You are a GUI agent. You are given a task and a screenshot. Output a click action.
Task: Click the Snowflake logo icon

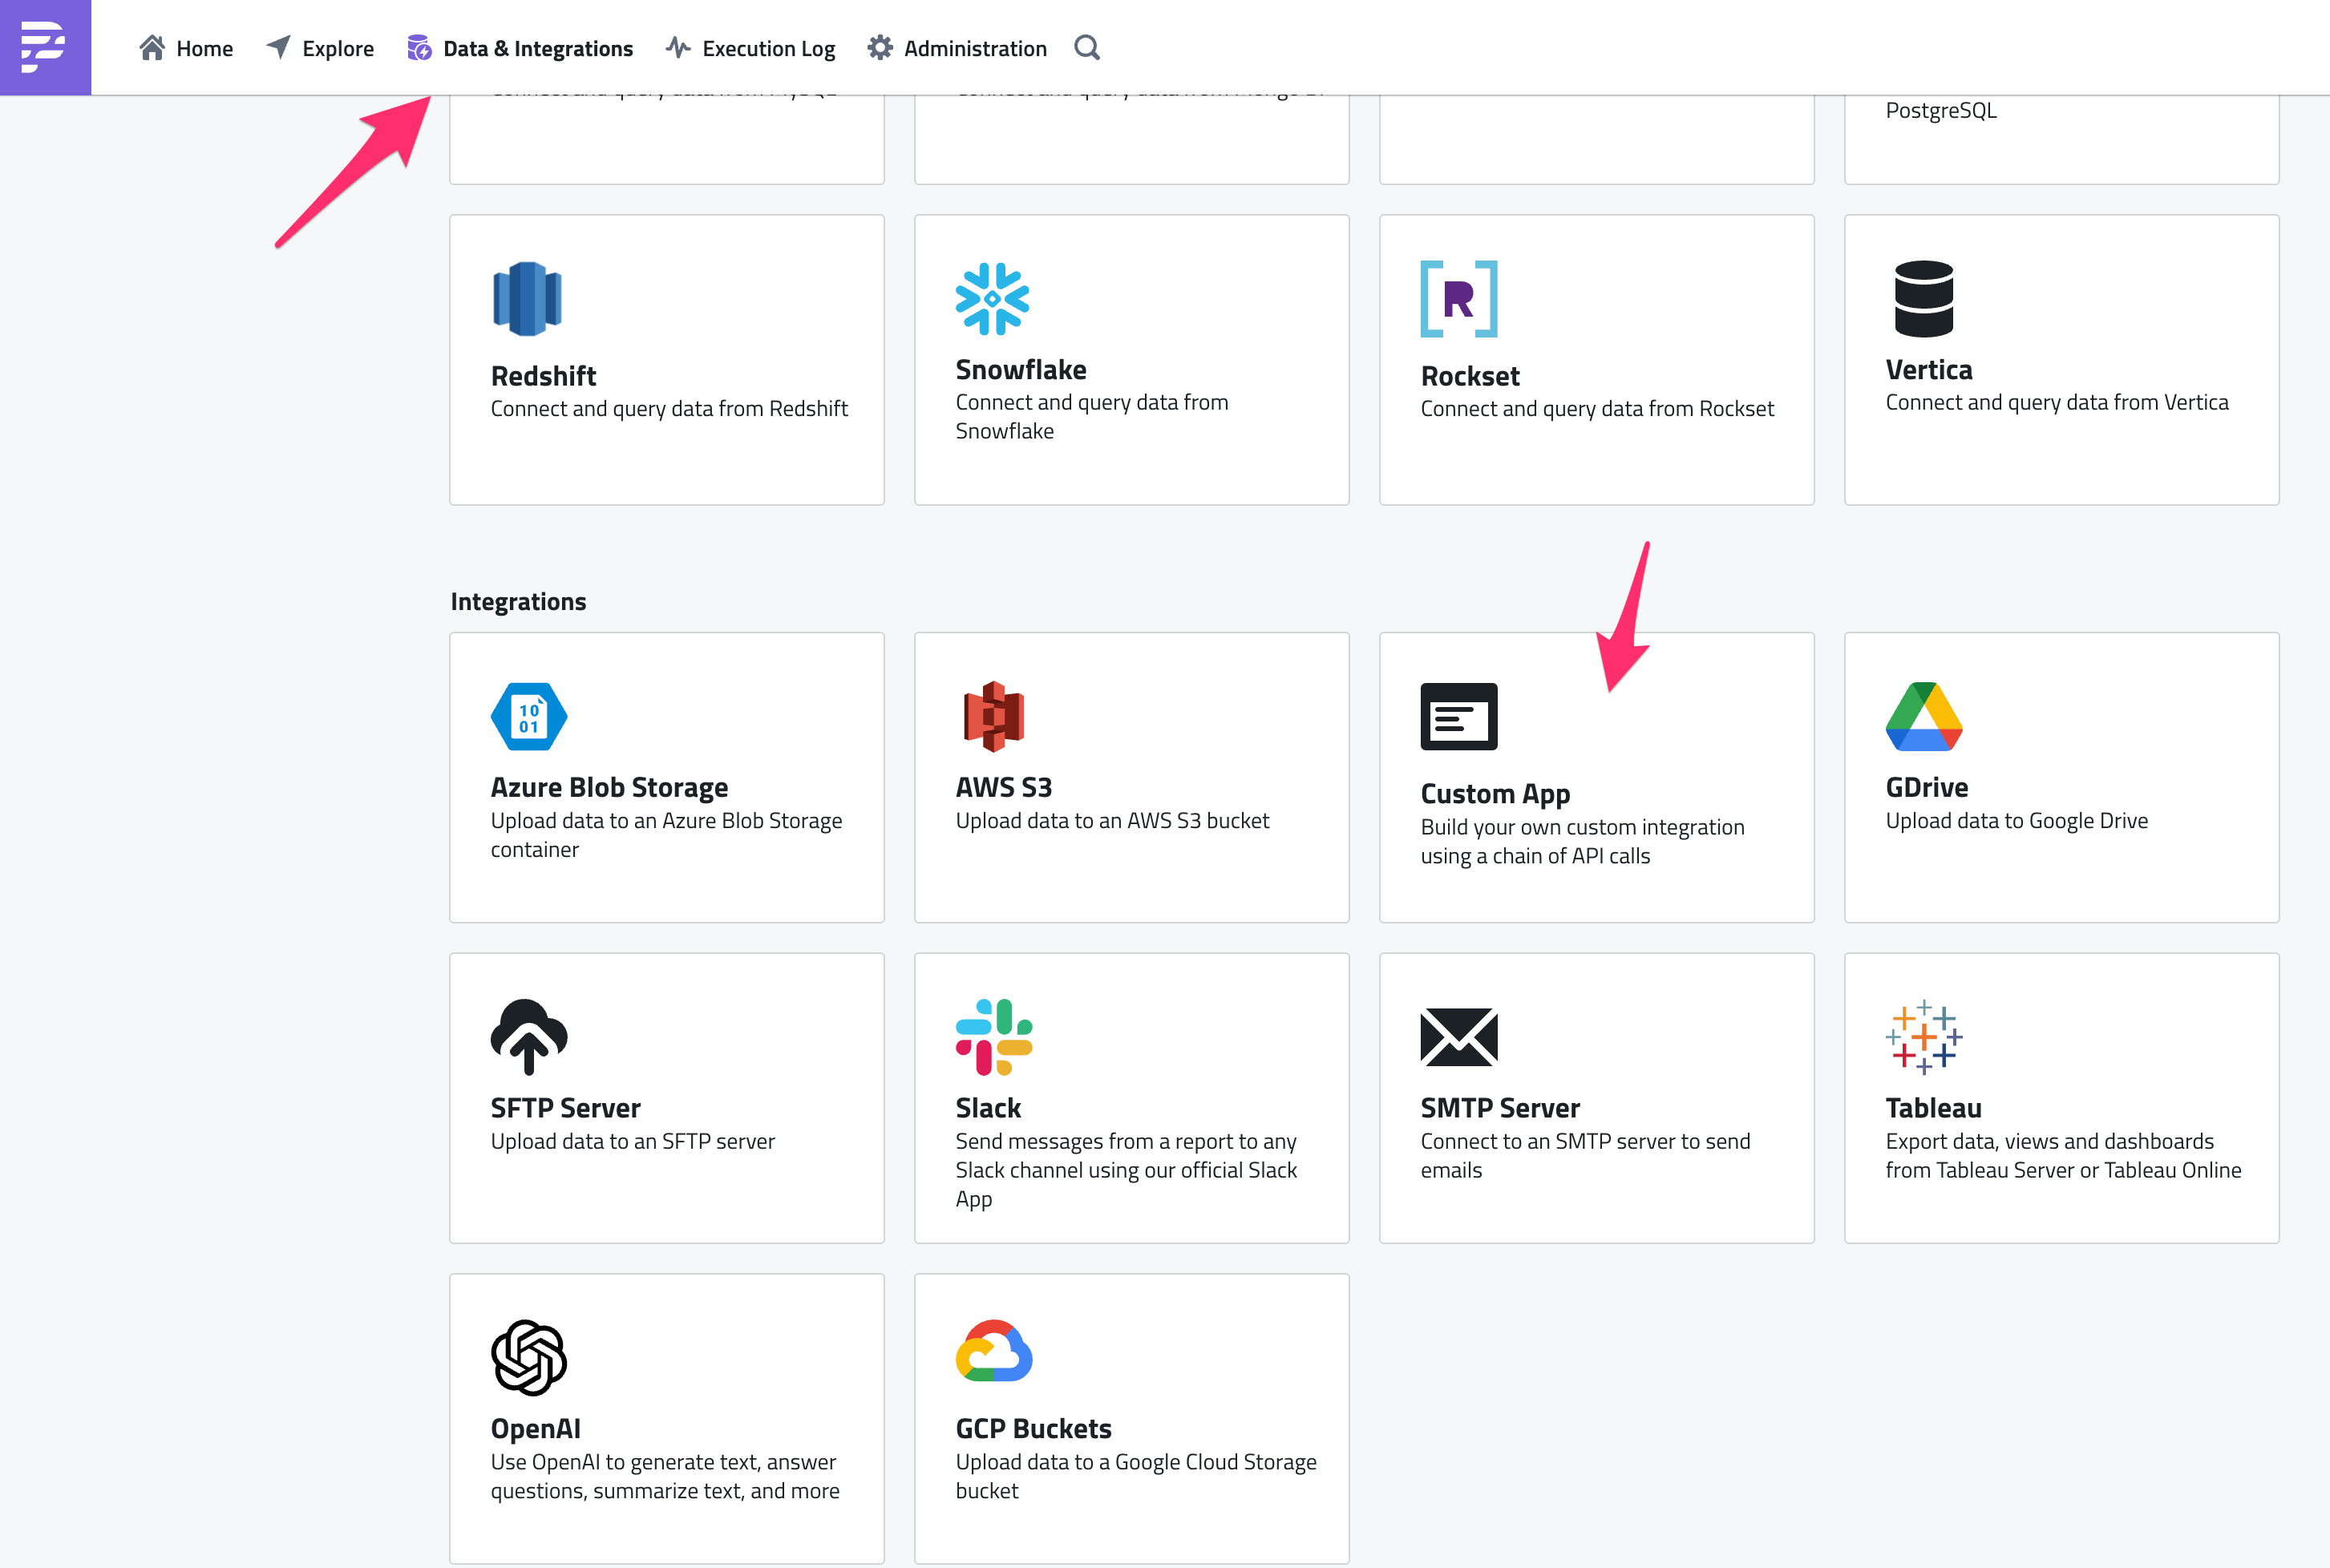click(x=991, y=298)
